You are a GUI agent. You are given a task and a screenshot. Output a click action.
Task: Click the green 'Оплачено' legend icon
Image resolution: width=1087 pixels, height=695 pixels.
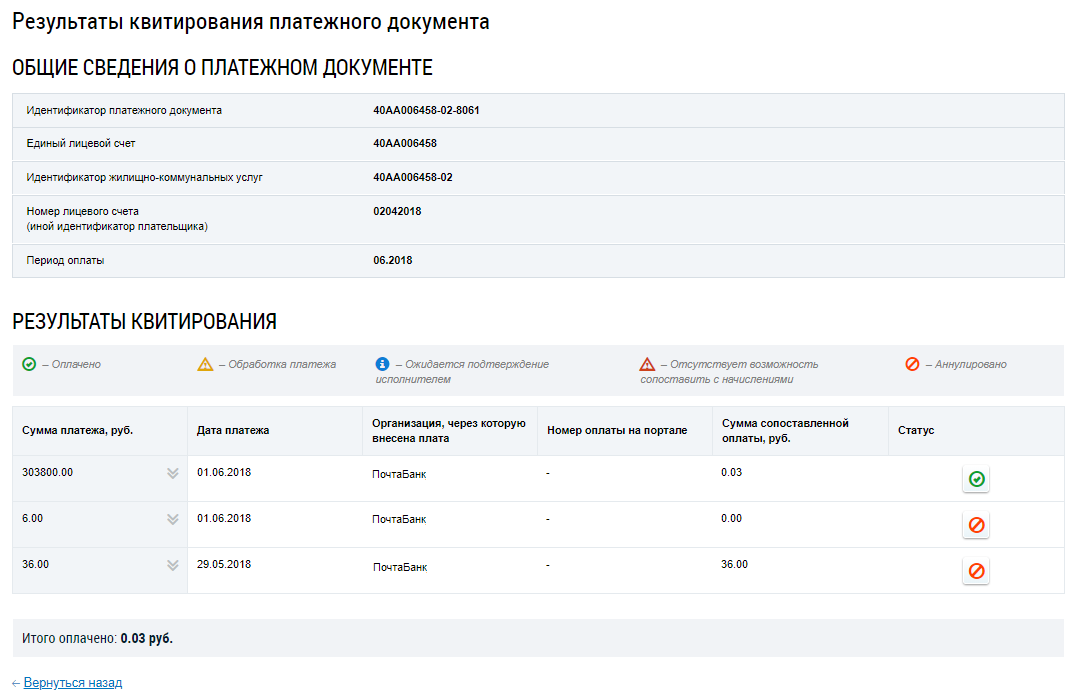pos(29,364)
